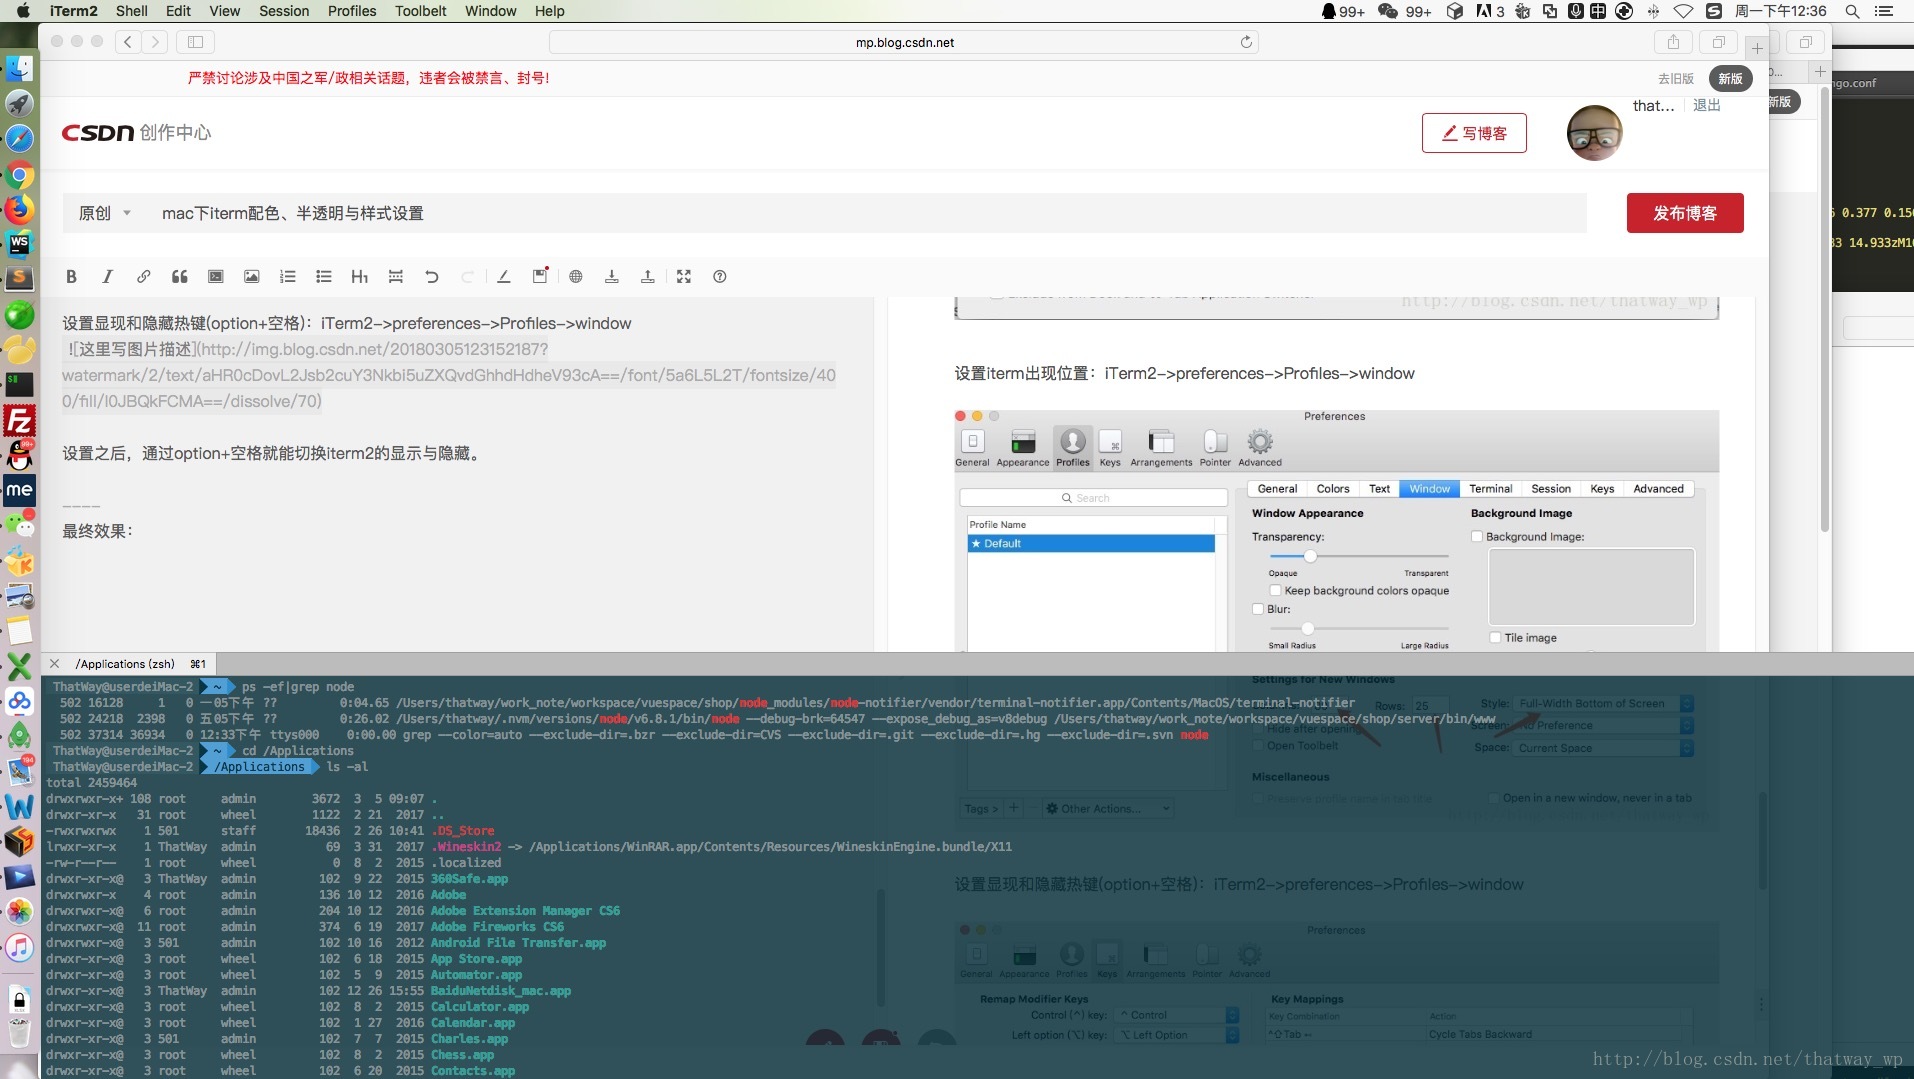Open Spotlight search in the menu bar
Viewport: 1914px width, 1079px height.
coord(1852,11)
